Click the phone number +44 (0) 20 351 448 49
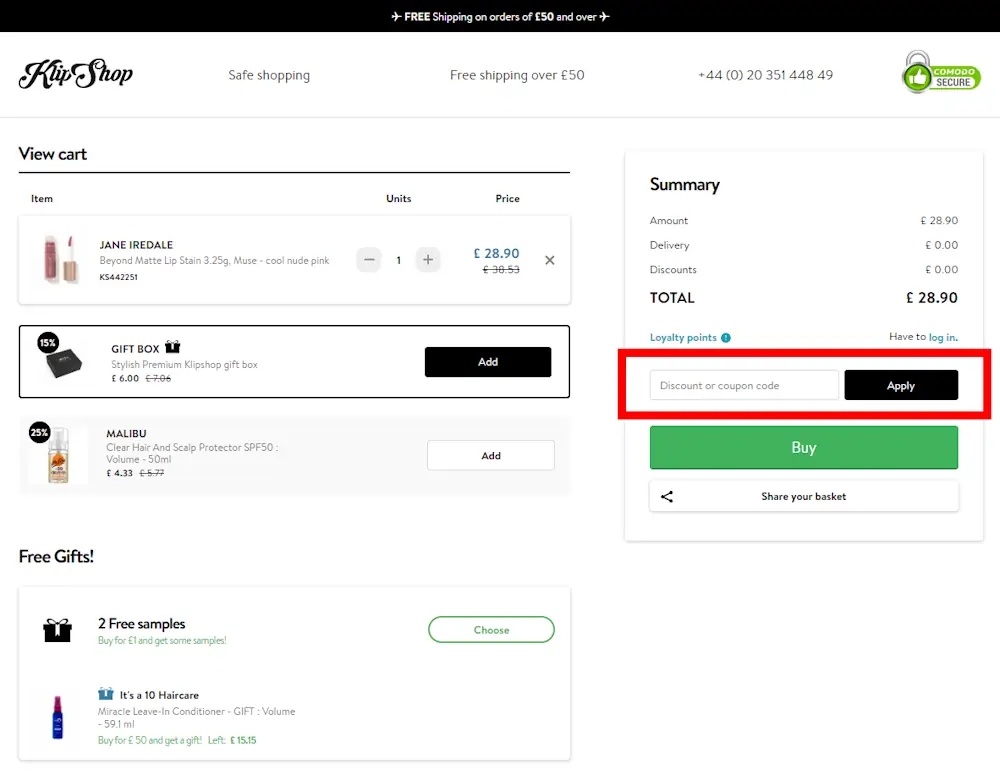The height and width of the screenshot is (775, 1000). (x=765, y=75)
